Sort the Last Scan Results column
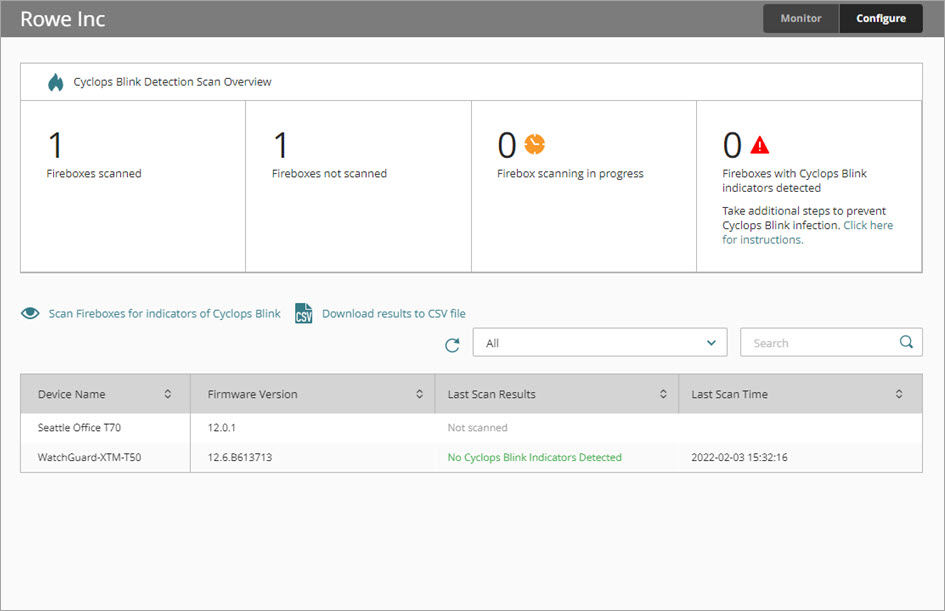Image resolution: width=945 pixels, height=611 pixels. (663, 394)
